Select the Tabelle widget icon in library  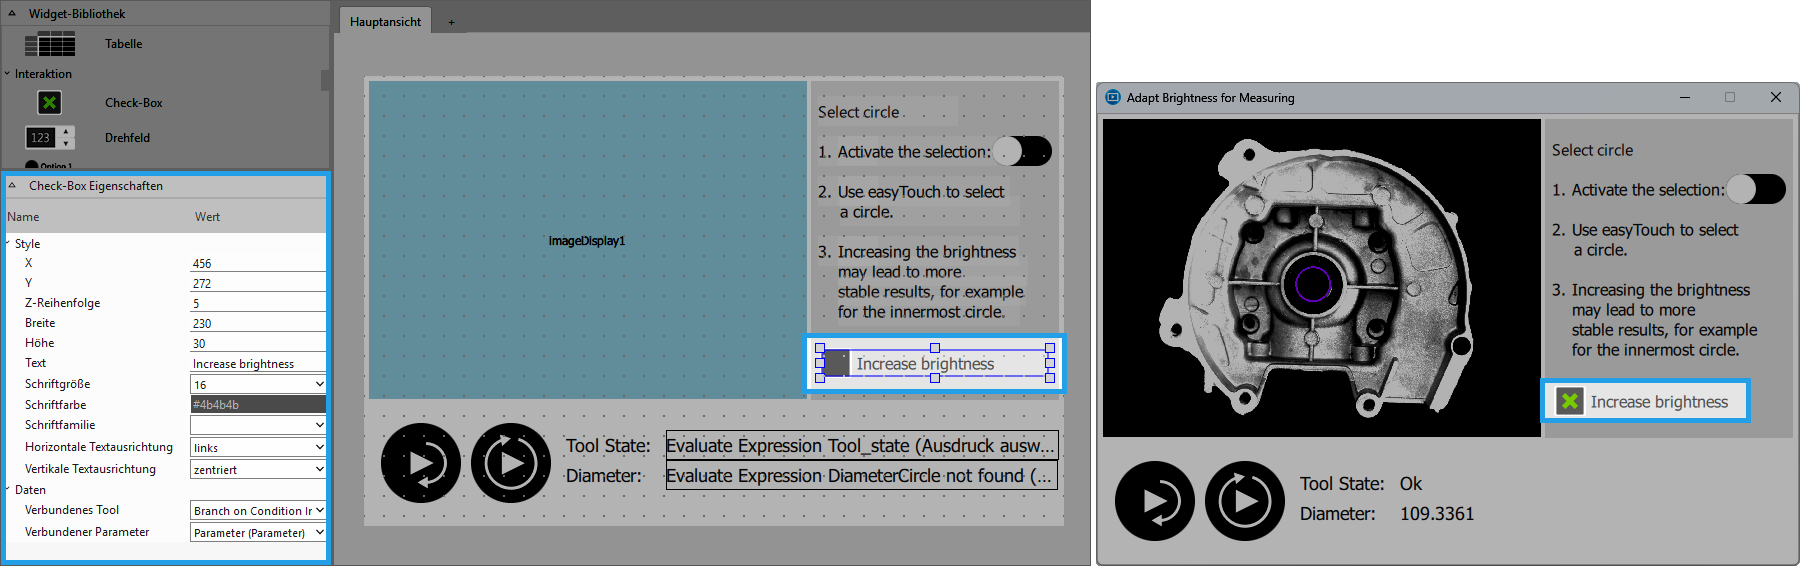tap(50, 44)
